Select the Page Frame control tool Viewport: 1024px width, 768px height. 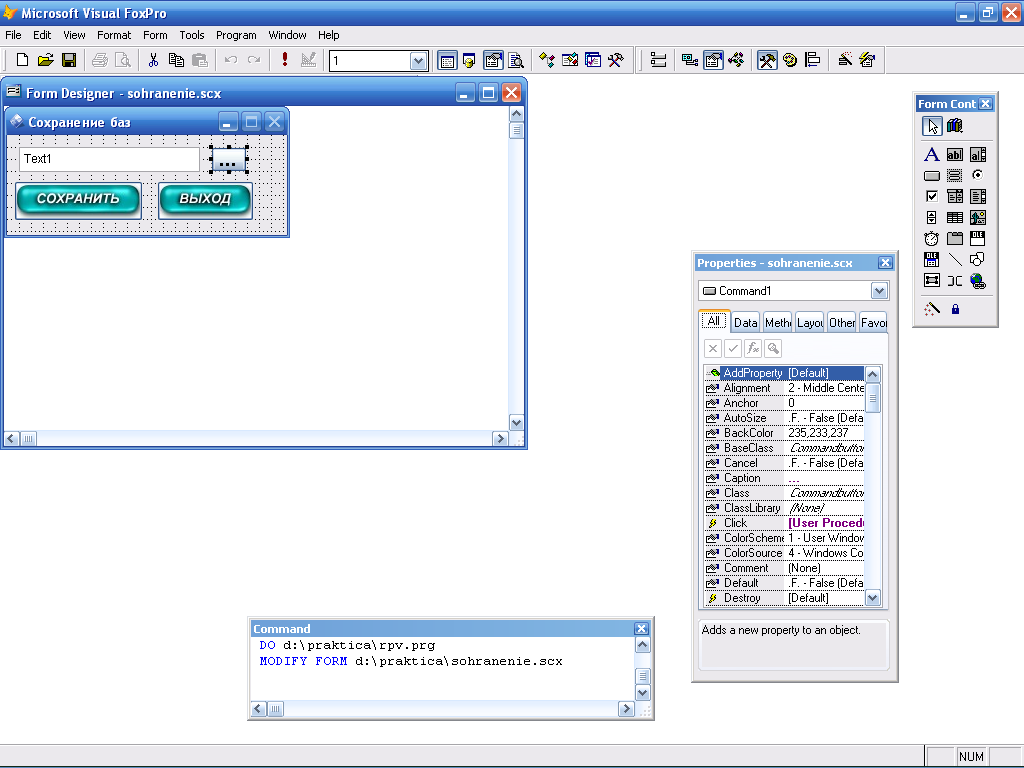tap(955, 238)
